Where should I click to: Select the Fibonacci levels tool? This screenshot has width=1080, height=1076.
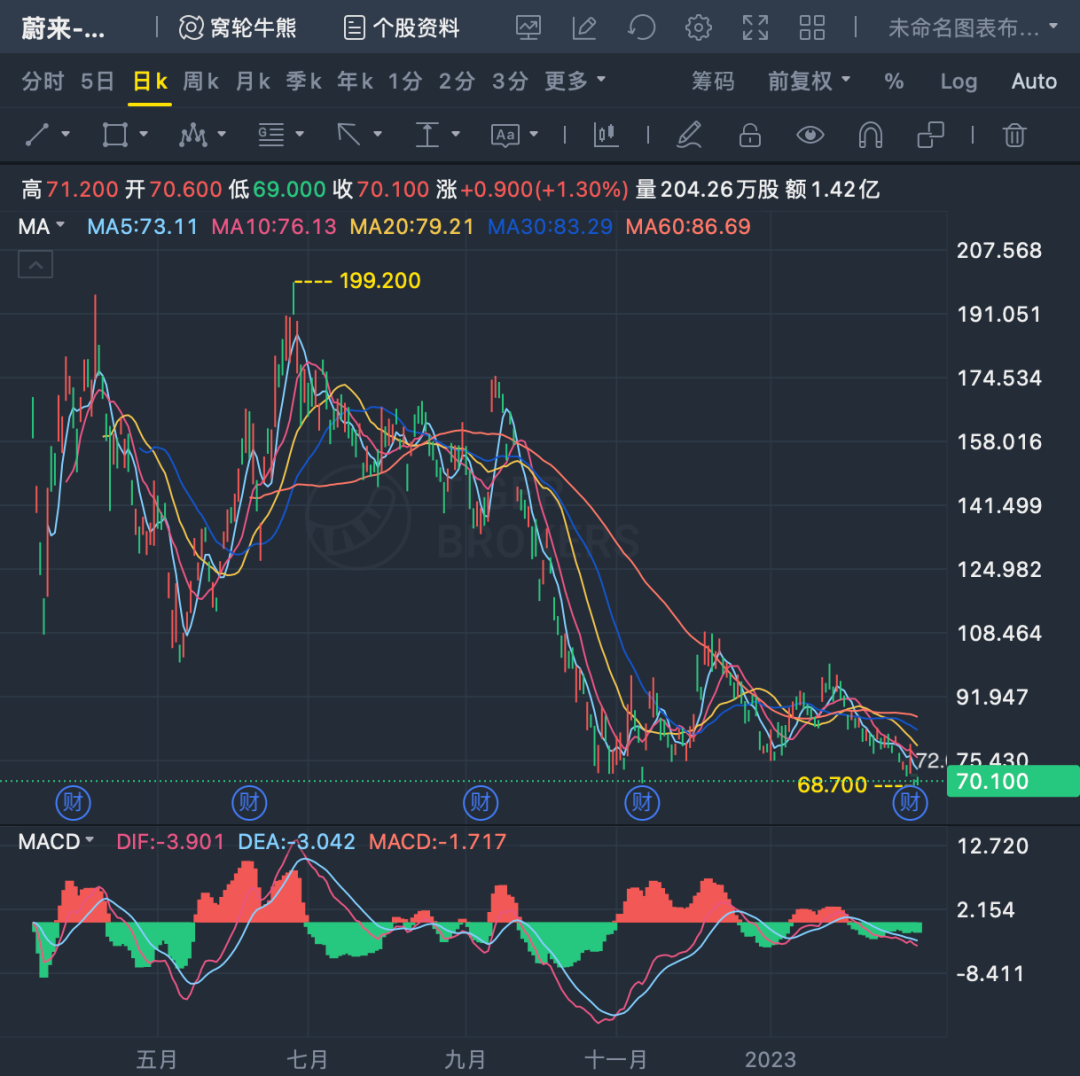[271, 134]
